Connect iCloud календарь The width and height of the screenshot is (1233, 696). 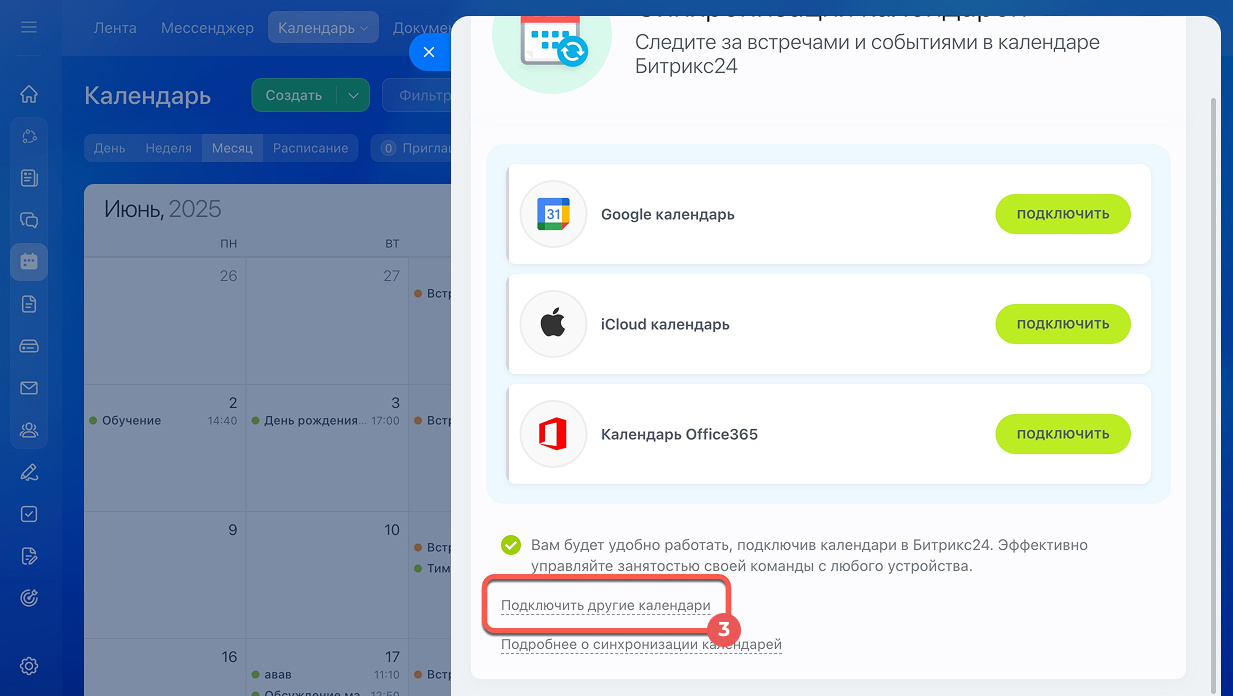1062,324
